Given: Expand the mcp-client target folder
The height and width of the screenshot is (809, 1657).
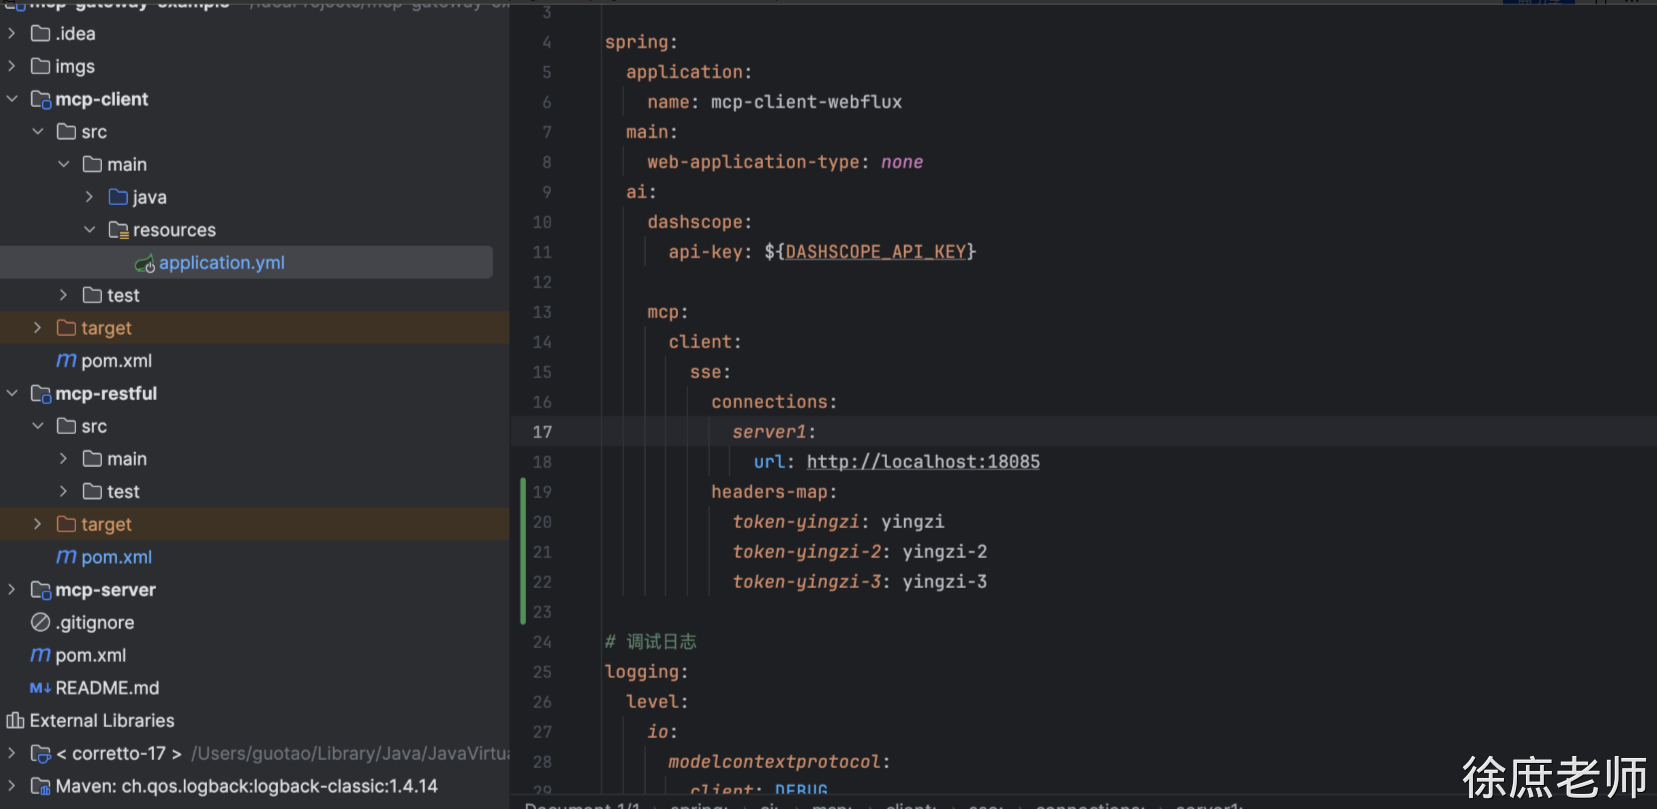Looking at the screenshot, I should tap(38, 328).
